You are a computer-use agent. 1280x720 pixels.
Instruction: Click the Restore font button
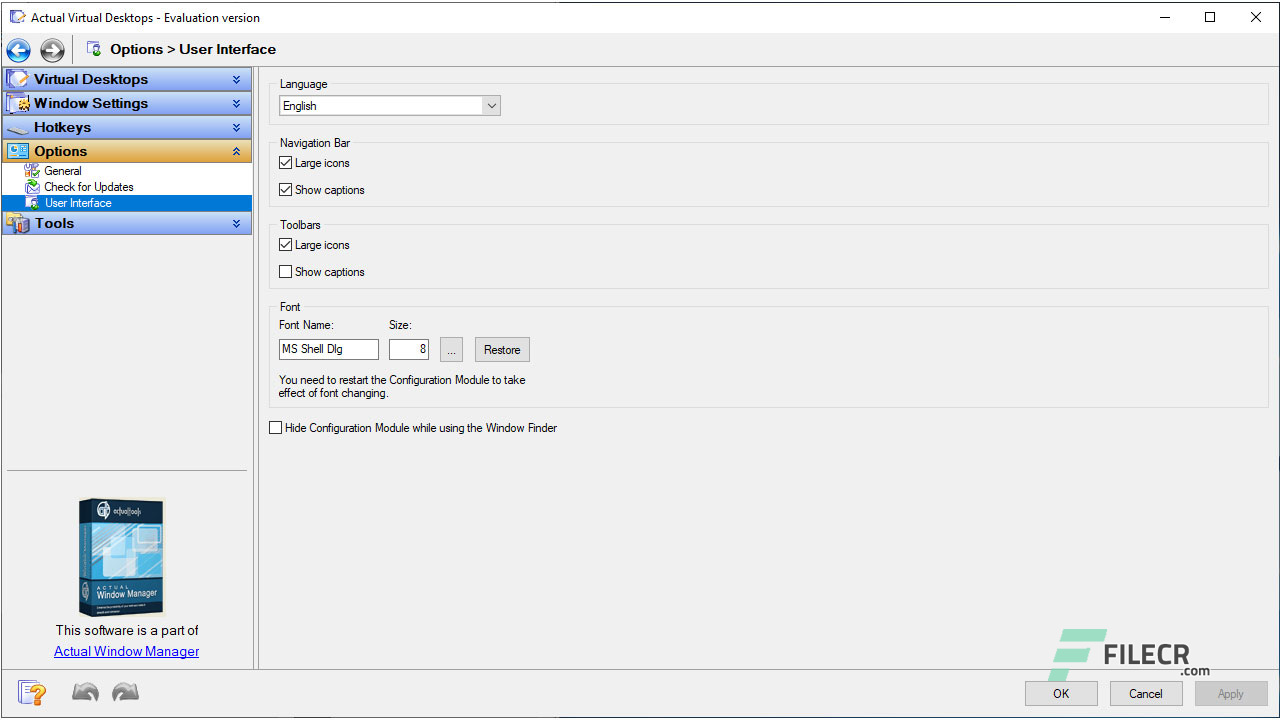[x=502, y=350]
